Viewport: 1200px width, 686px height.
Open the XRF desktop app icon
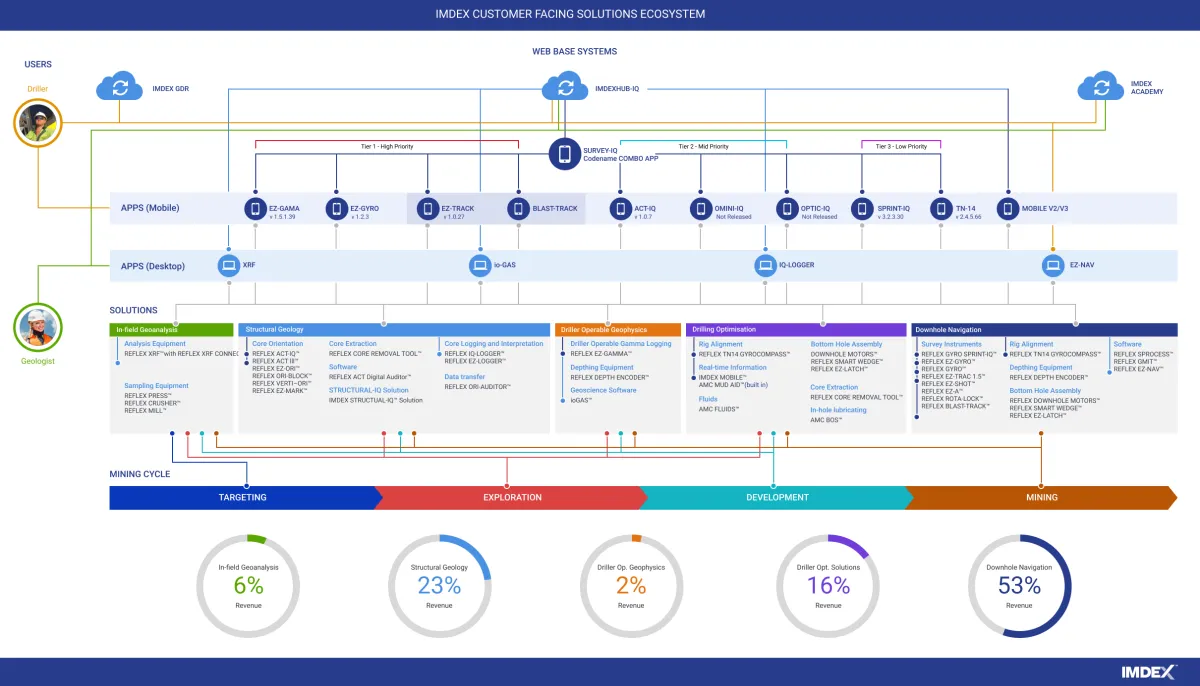pos(229,265)
